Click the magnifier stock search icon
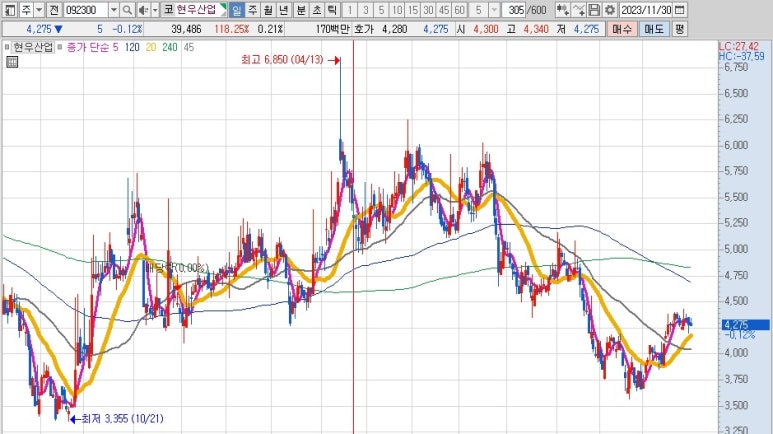The width and height of the screenshot is (773, 434). point(127,9)
